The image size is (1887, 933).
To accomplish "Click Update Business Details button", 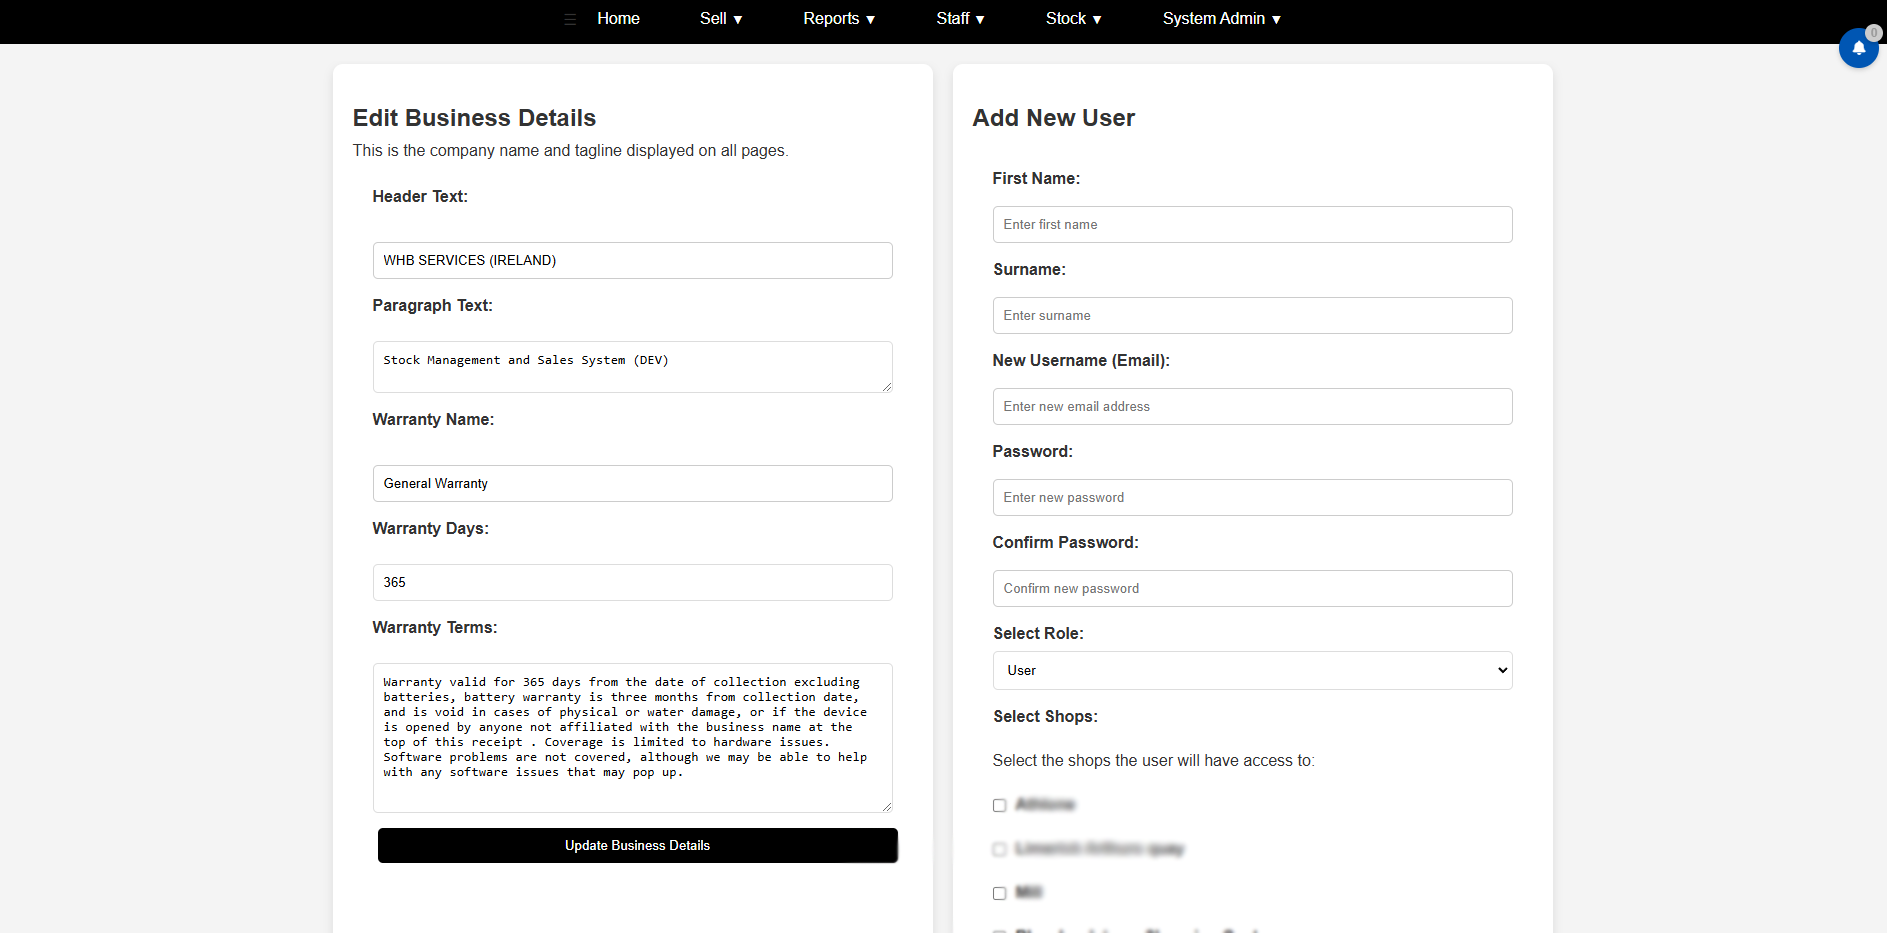I will point(637,845).
